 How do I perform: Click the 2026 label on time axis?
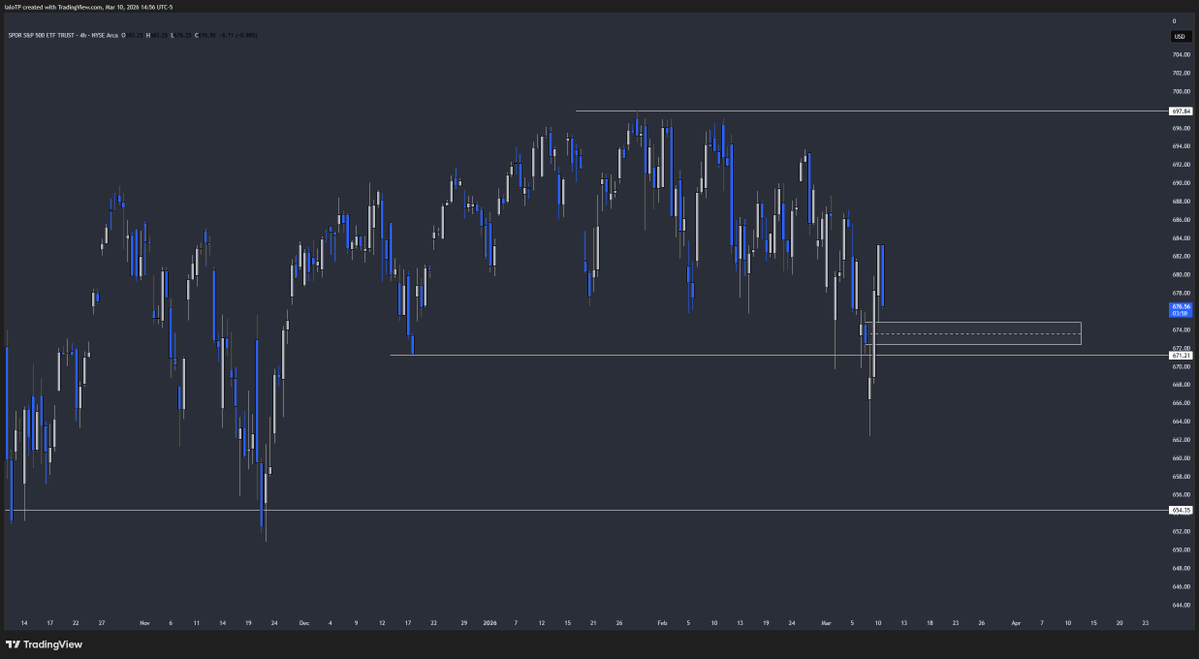[x=489, y=623]
